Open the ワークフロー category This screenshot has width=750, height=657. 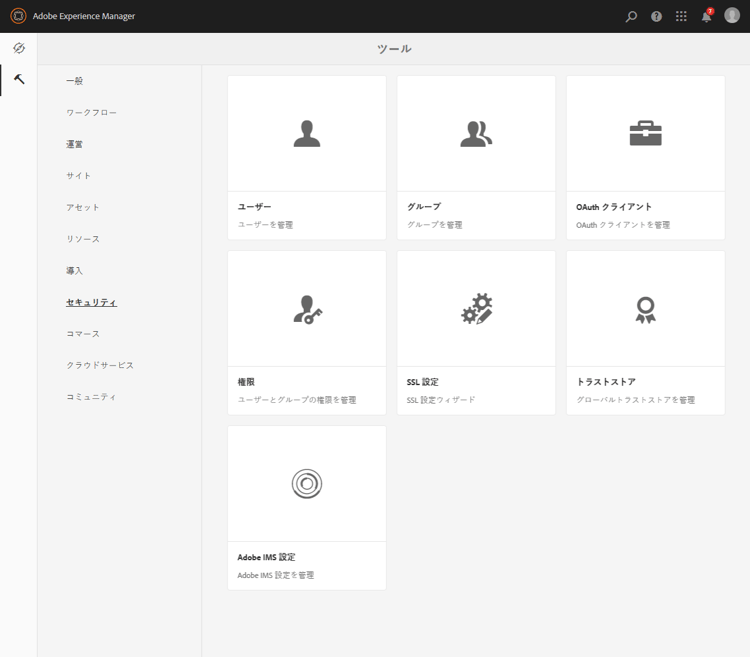click(91, 112)
